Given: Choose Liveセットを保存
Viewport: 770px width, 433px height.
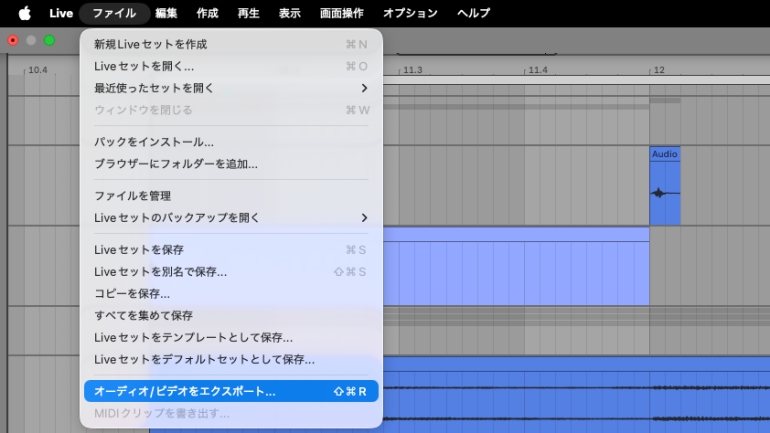Looking at the screenshot, I should [x=231, y=250].
